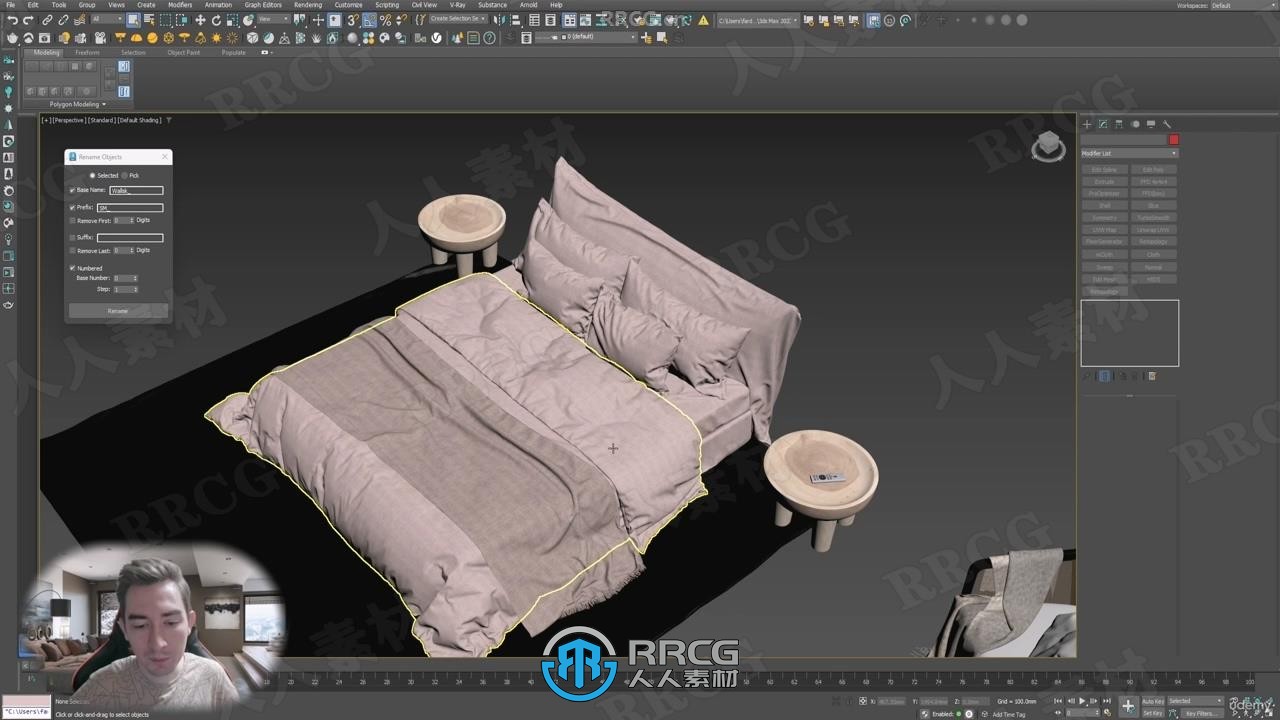Select the 'Selected' radio button
This screenshot has width=1280, height=720.
(x=93, y=176)
